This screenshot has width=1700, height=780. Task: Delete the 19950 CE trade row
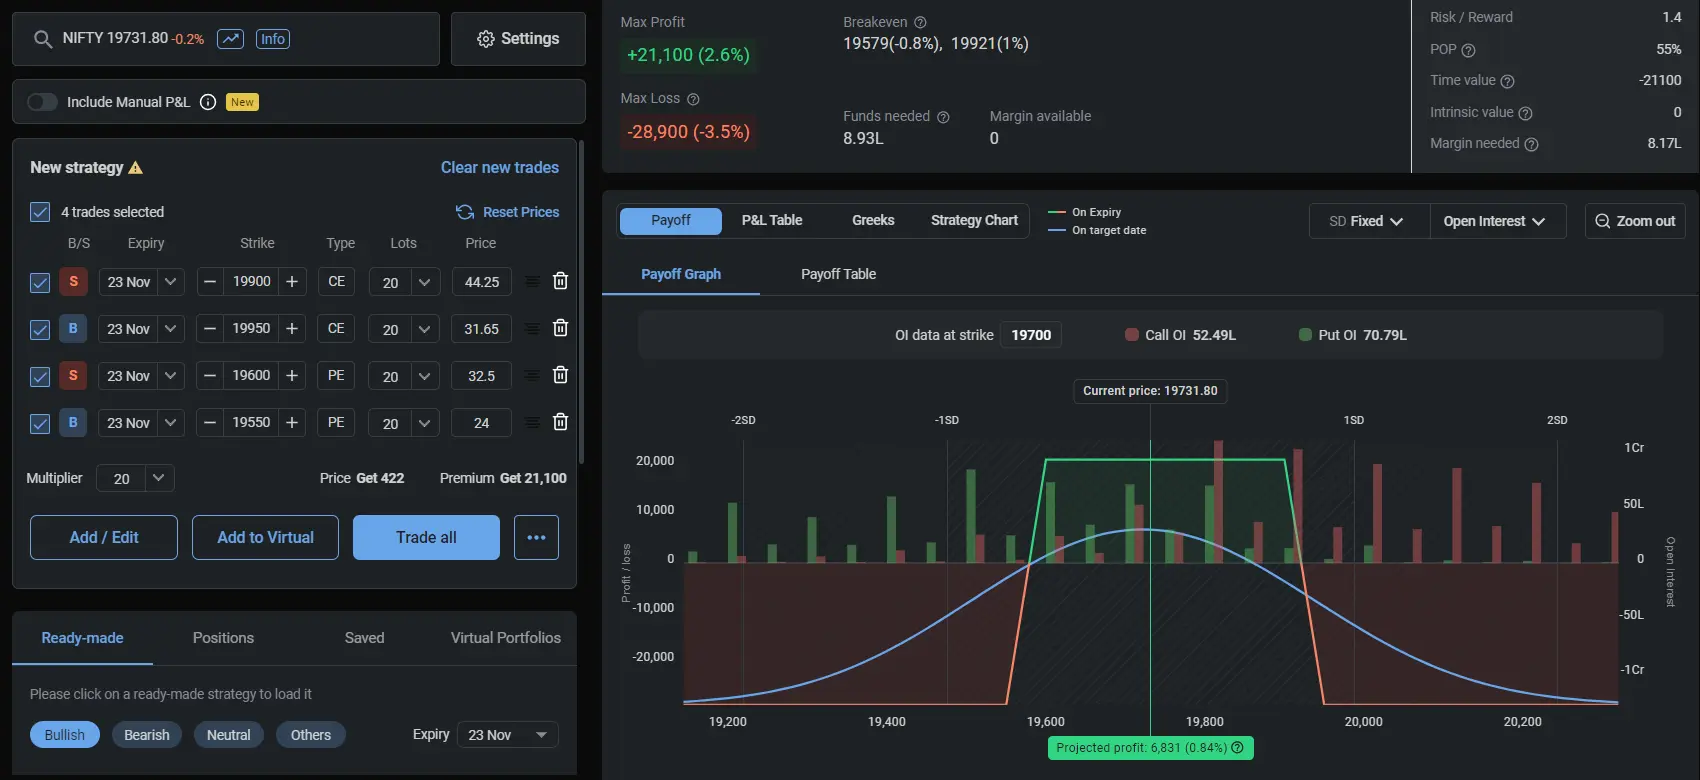pyautogui.click(x=560, y=328)
